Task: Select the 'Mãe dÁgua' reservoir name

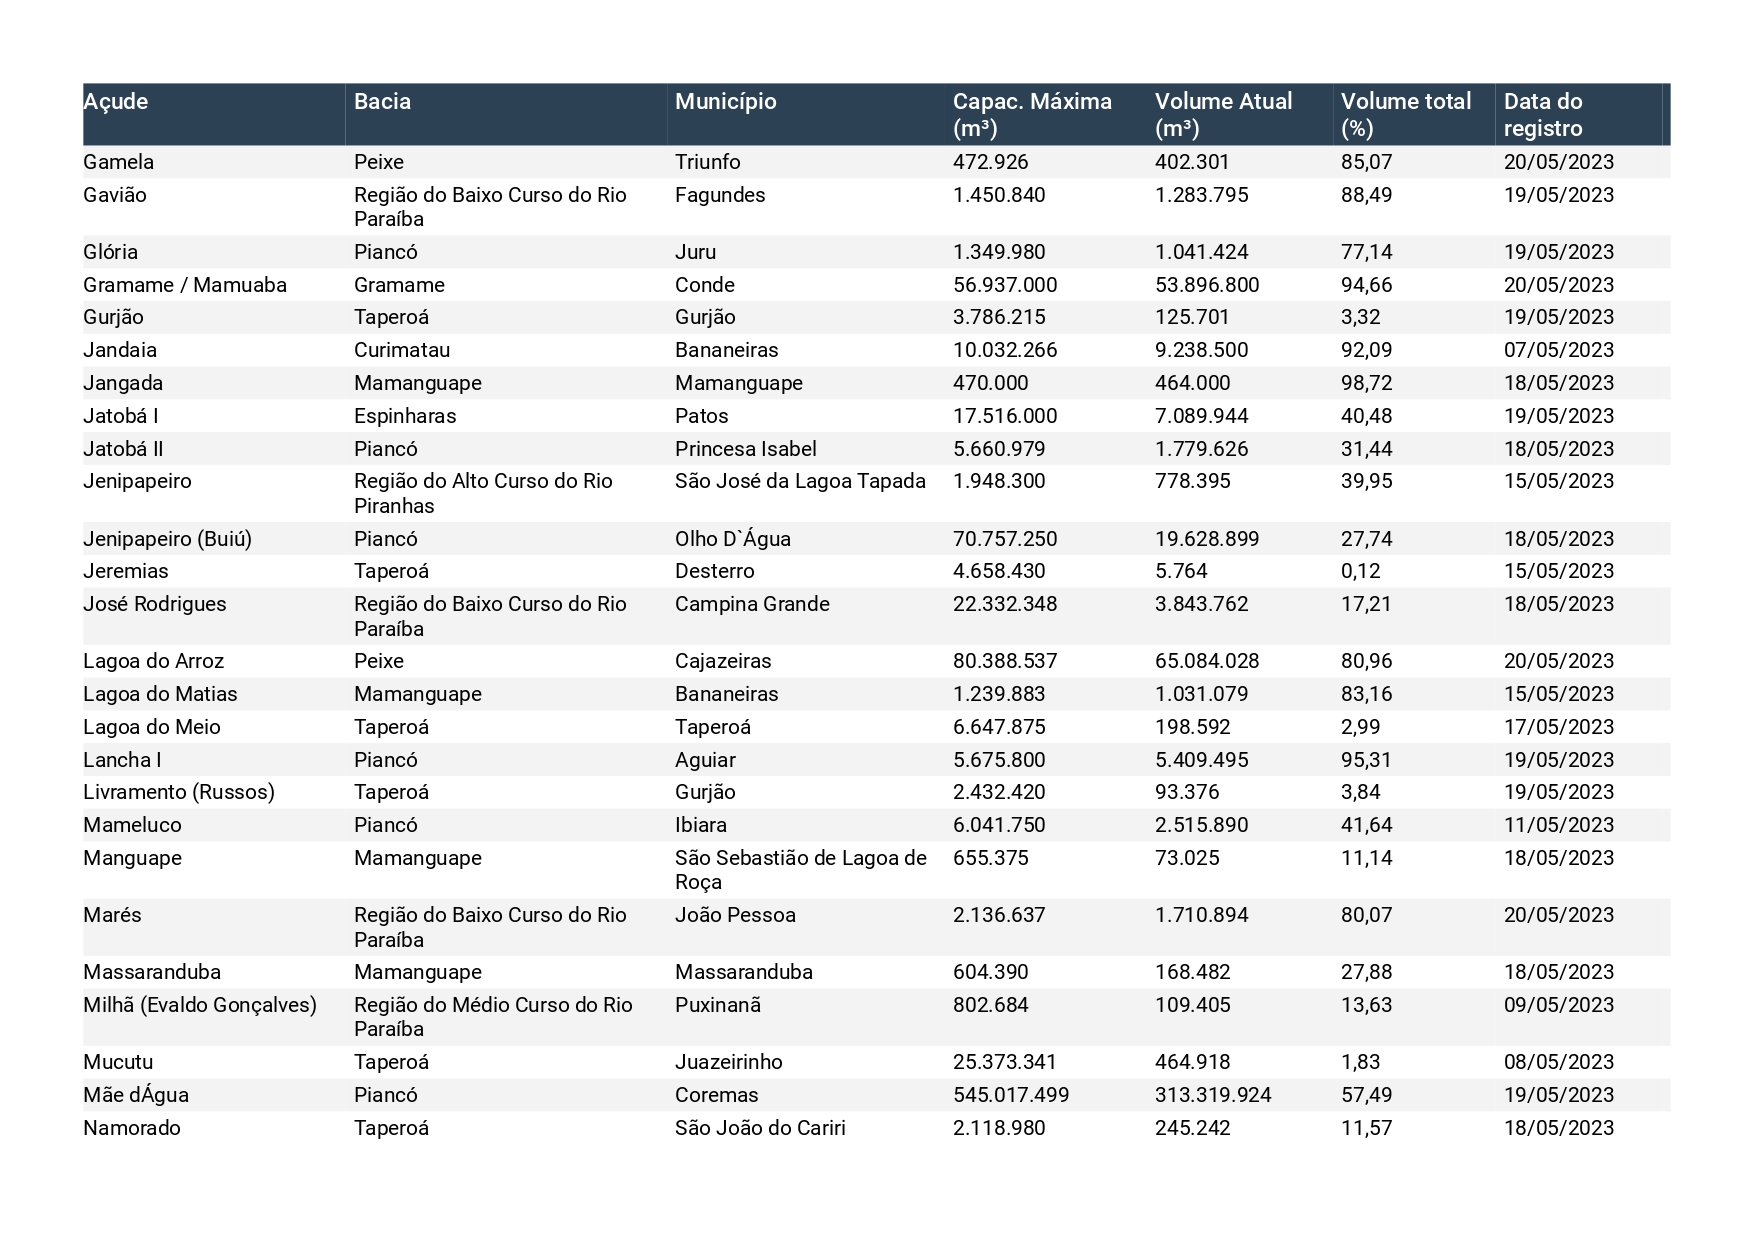Action: click(136, 1095)
